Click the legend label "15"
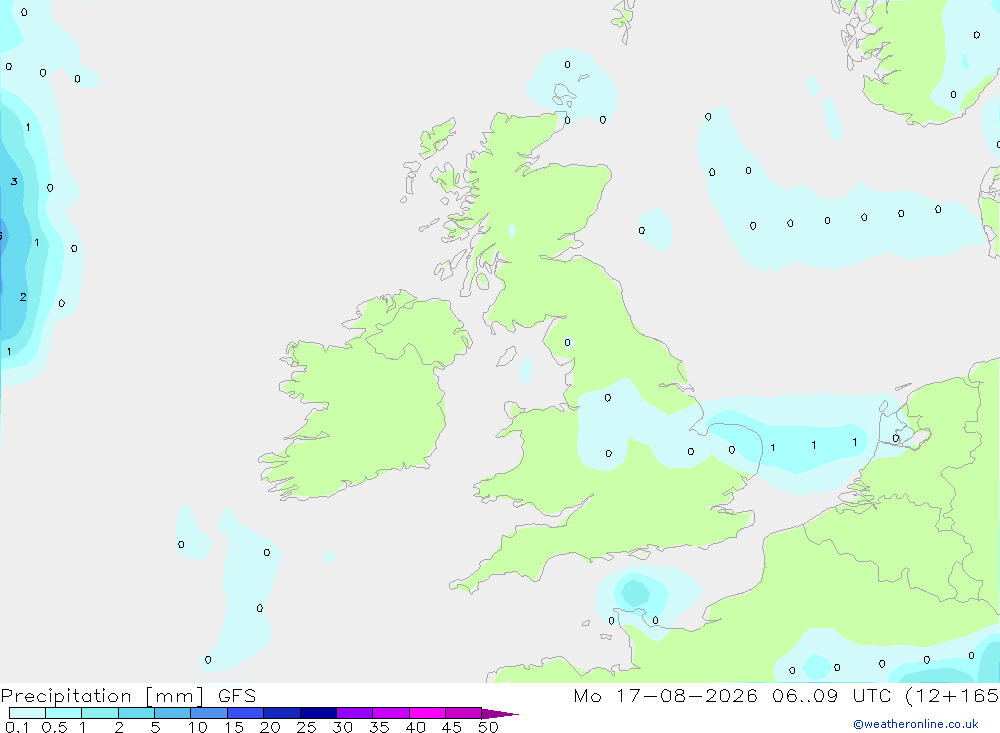 234,727
